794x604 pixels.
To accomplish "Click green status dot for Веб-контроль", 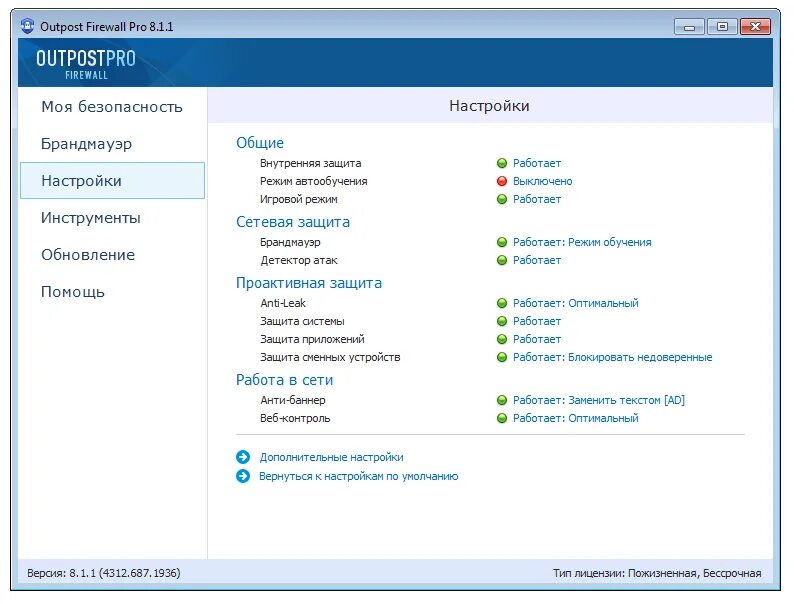I will tap(502, 418).
